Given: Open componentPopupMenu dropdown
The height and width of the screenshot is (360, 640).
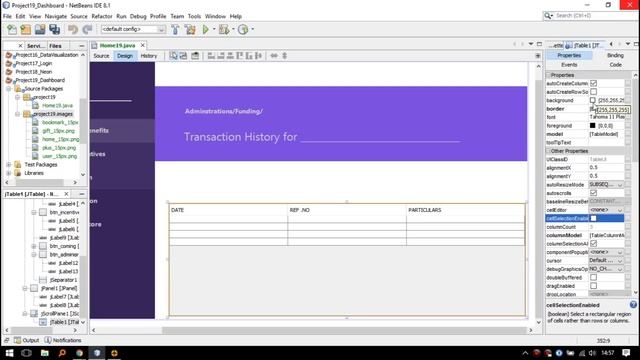Looking at the screenshot, I should point(606,252).
